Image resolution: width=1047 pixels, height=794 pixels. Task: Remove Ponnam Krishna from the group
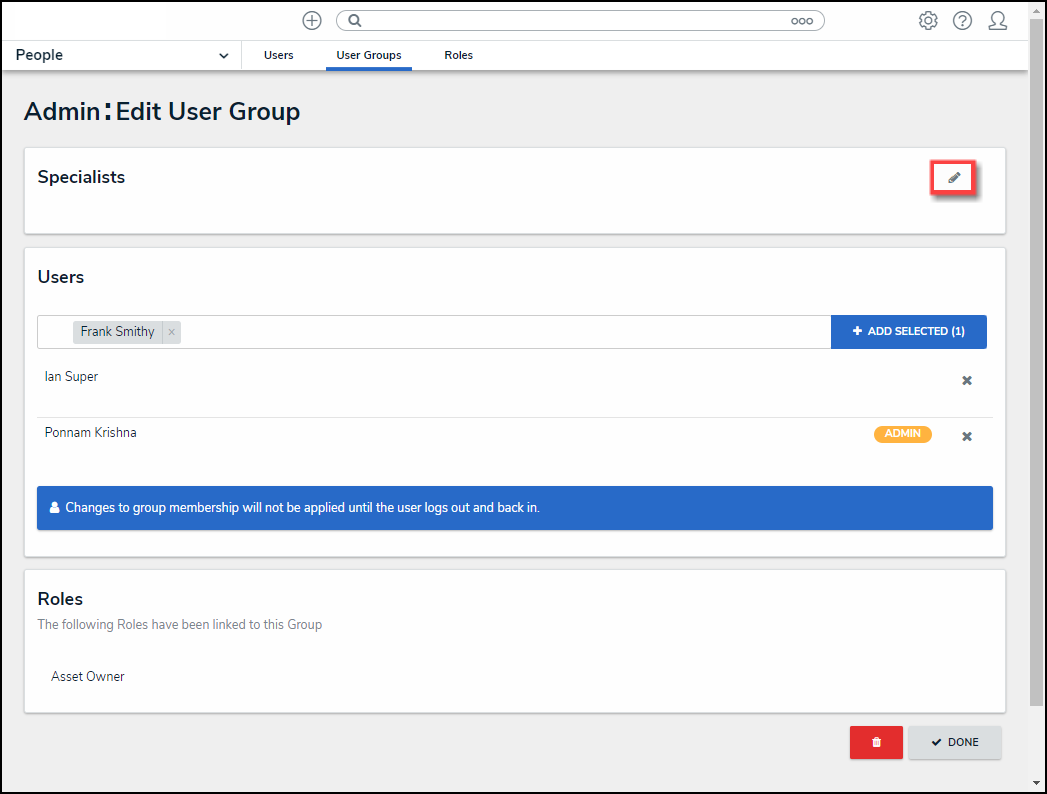967,437
